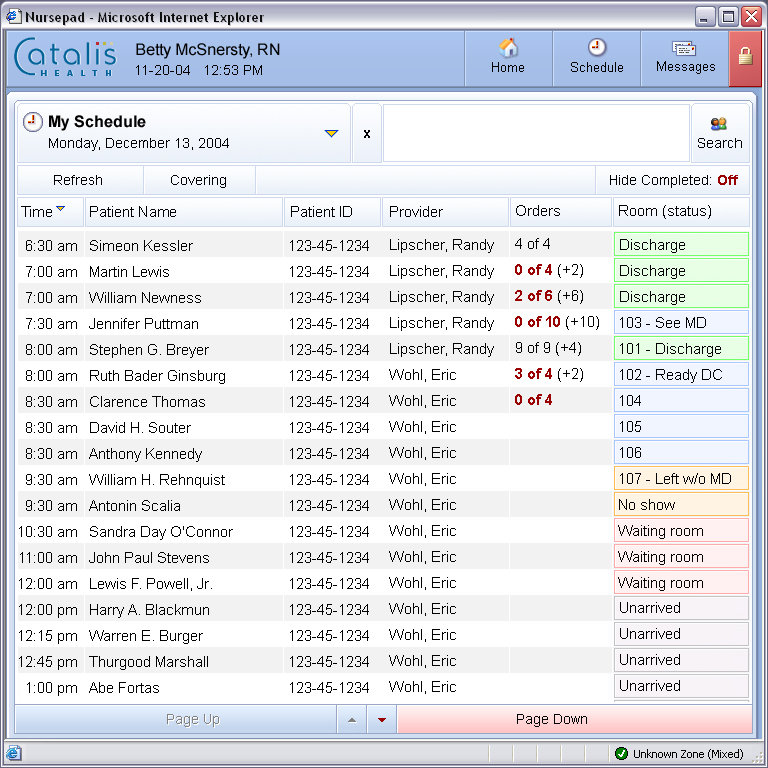The width and height of the screenshot is (768, 768).
Task: Click the Page Down button
Action: [x=575, y=719]
